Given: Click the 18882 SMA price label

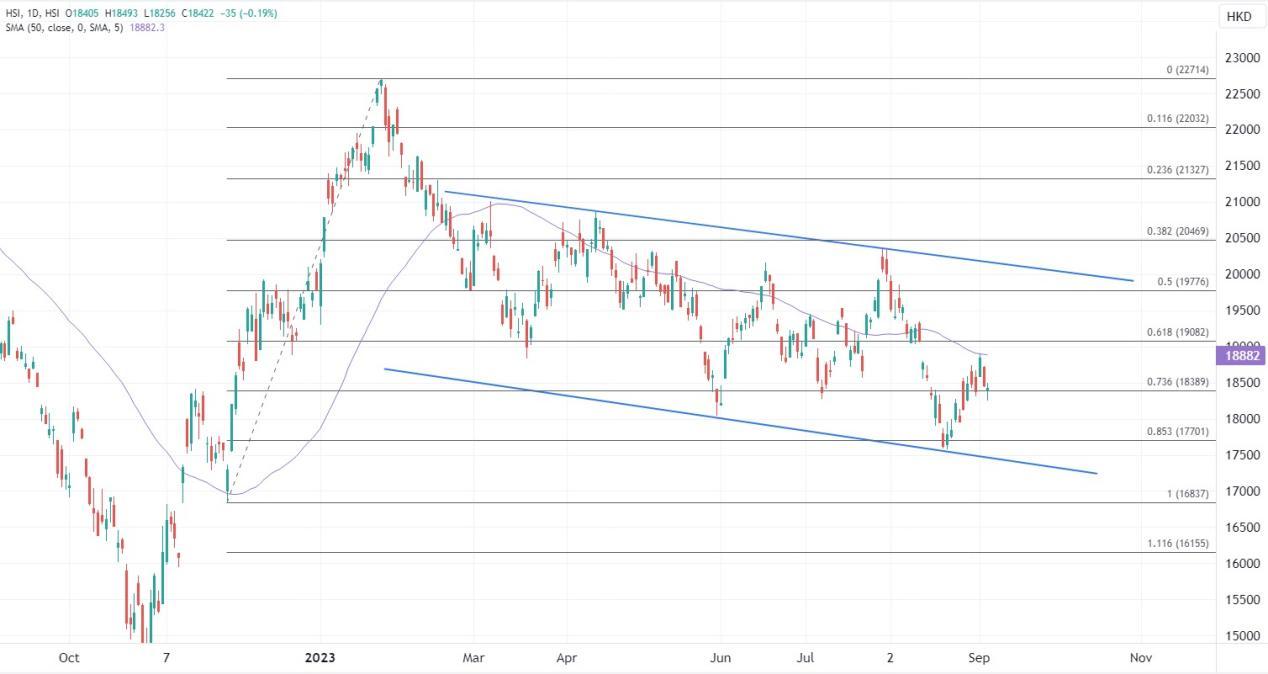Looking at the screenshot, I should (1241, 355).
